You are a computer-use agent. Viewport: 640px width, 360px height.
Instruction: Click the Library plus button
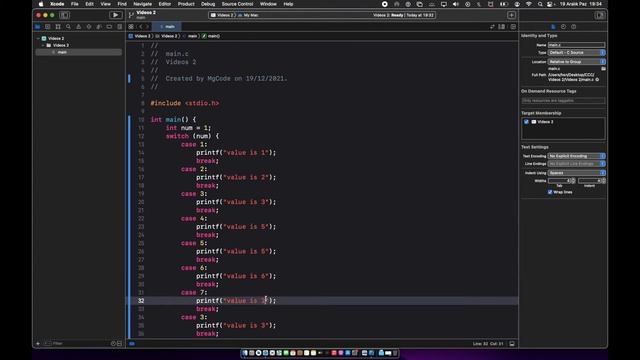click(511, 15)
